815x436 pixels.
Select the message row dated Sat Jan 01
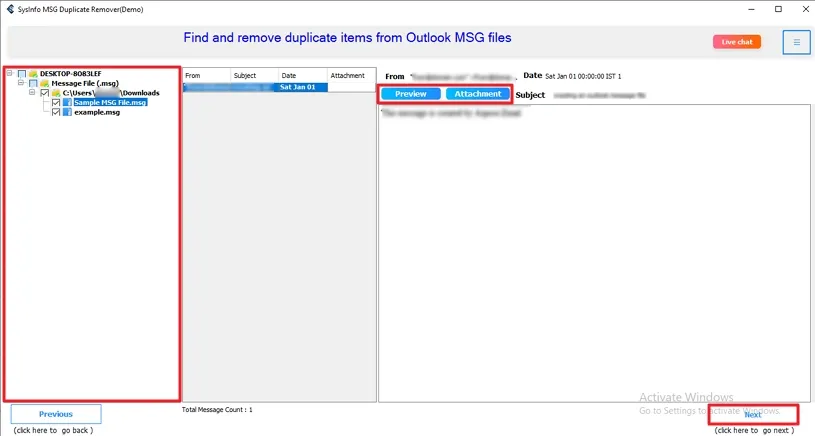(x=255, y=87)
